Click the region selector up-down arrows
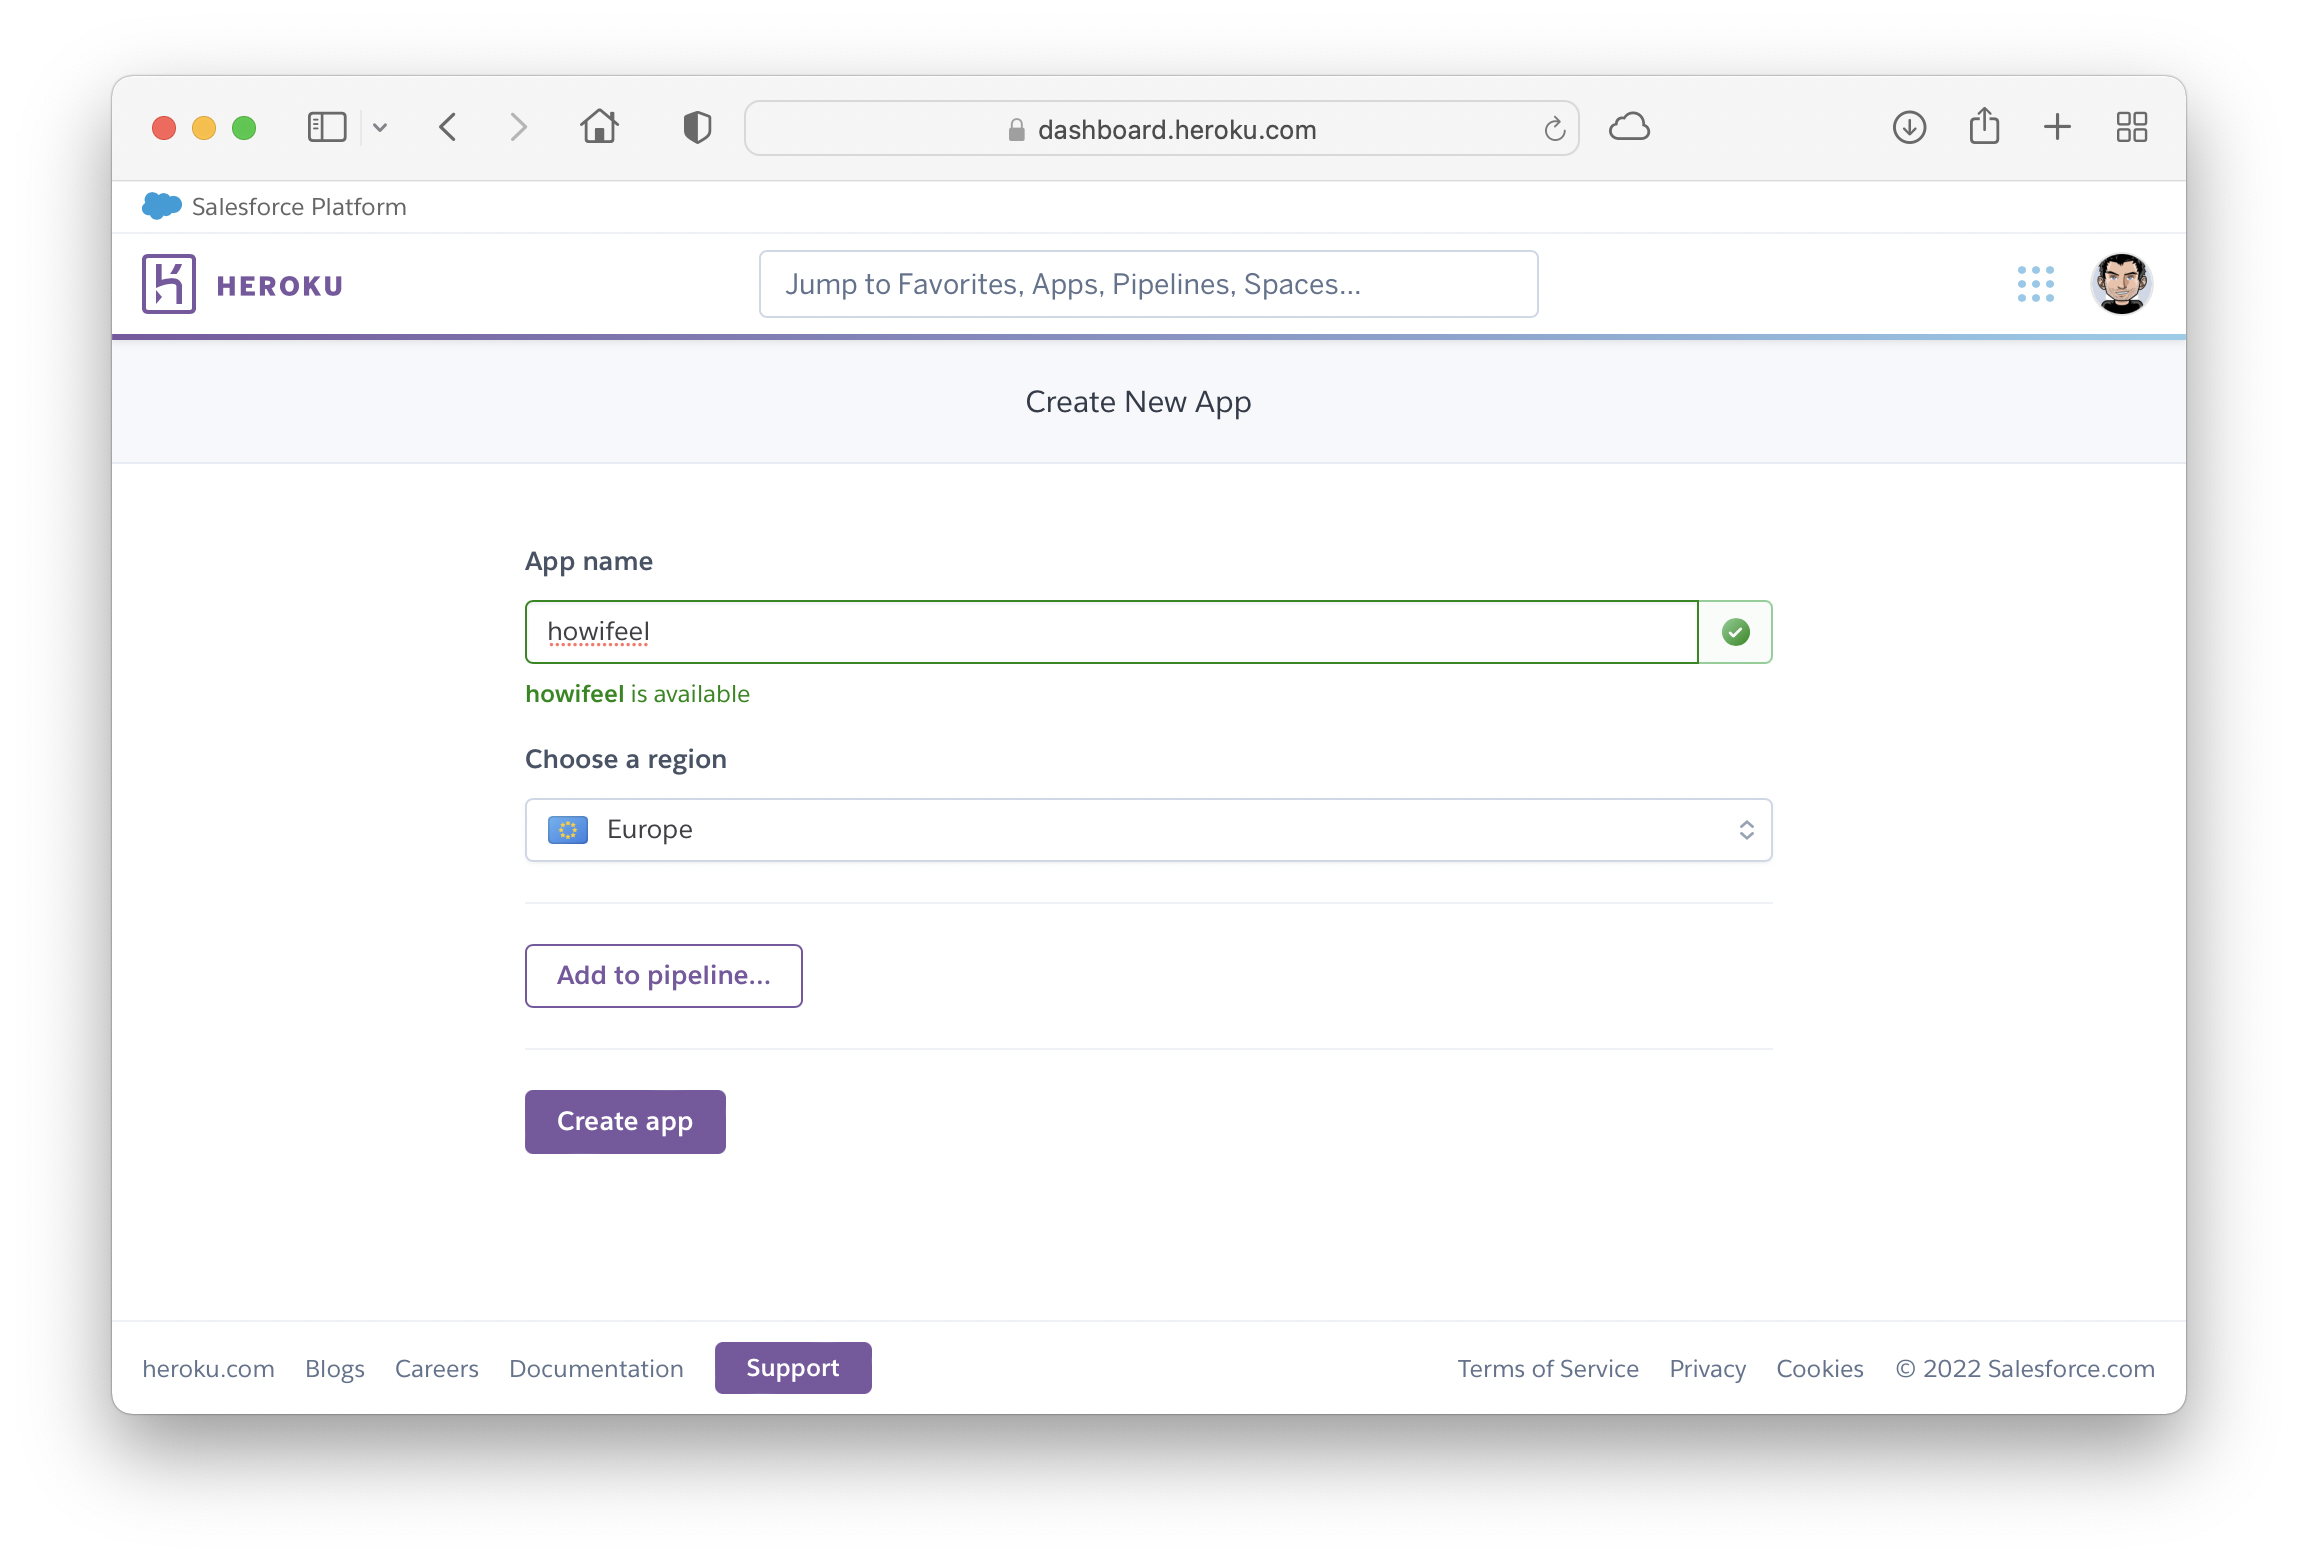The height and width of the screenshot is (1562, 2298). click(x=1746, y=830)
